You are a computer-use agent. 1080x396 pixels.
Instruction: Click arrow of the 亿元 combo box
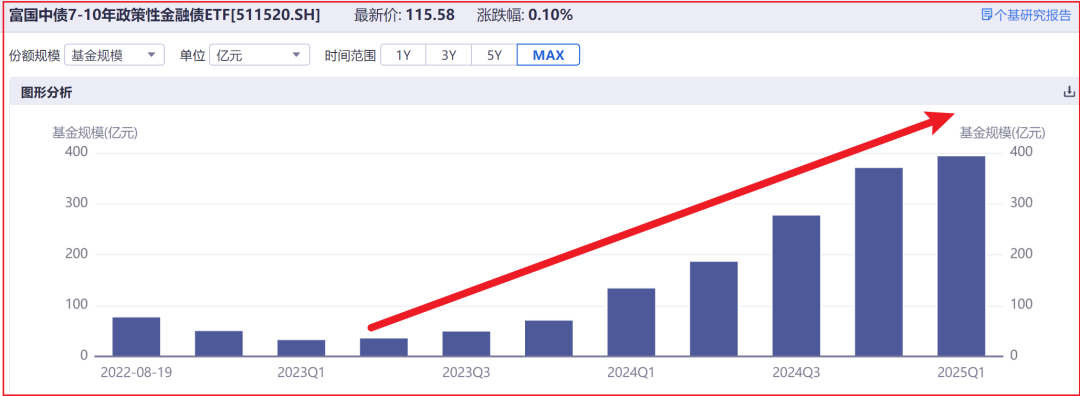[x=296, y=55]
